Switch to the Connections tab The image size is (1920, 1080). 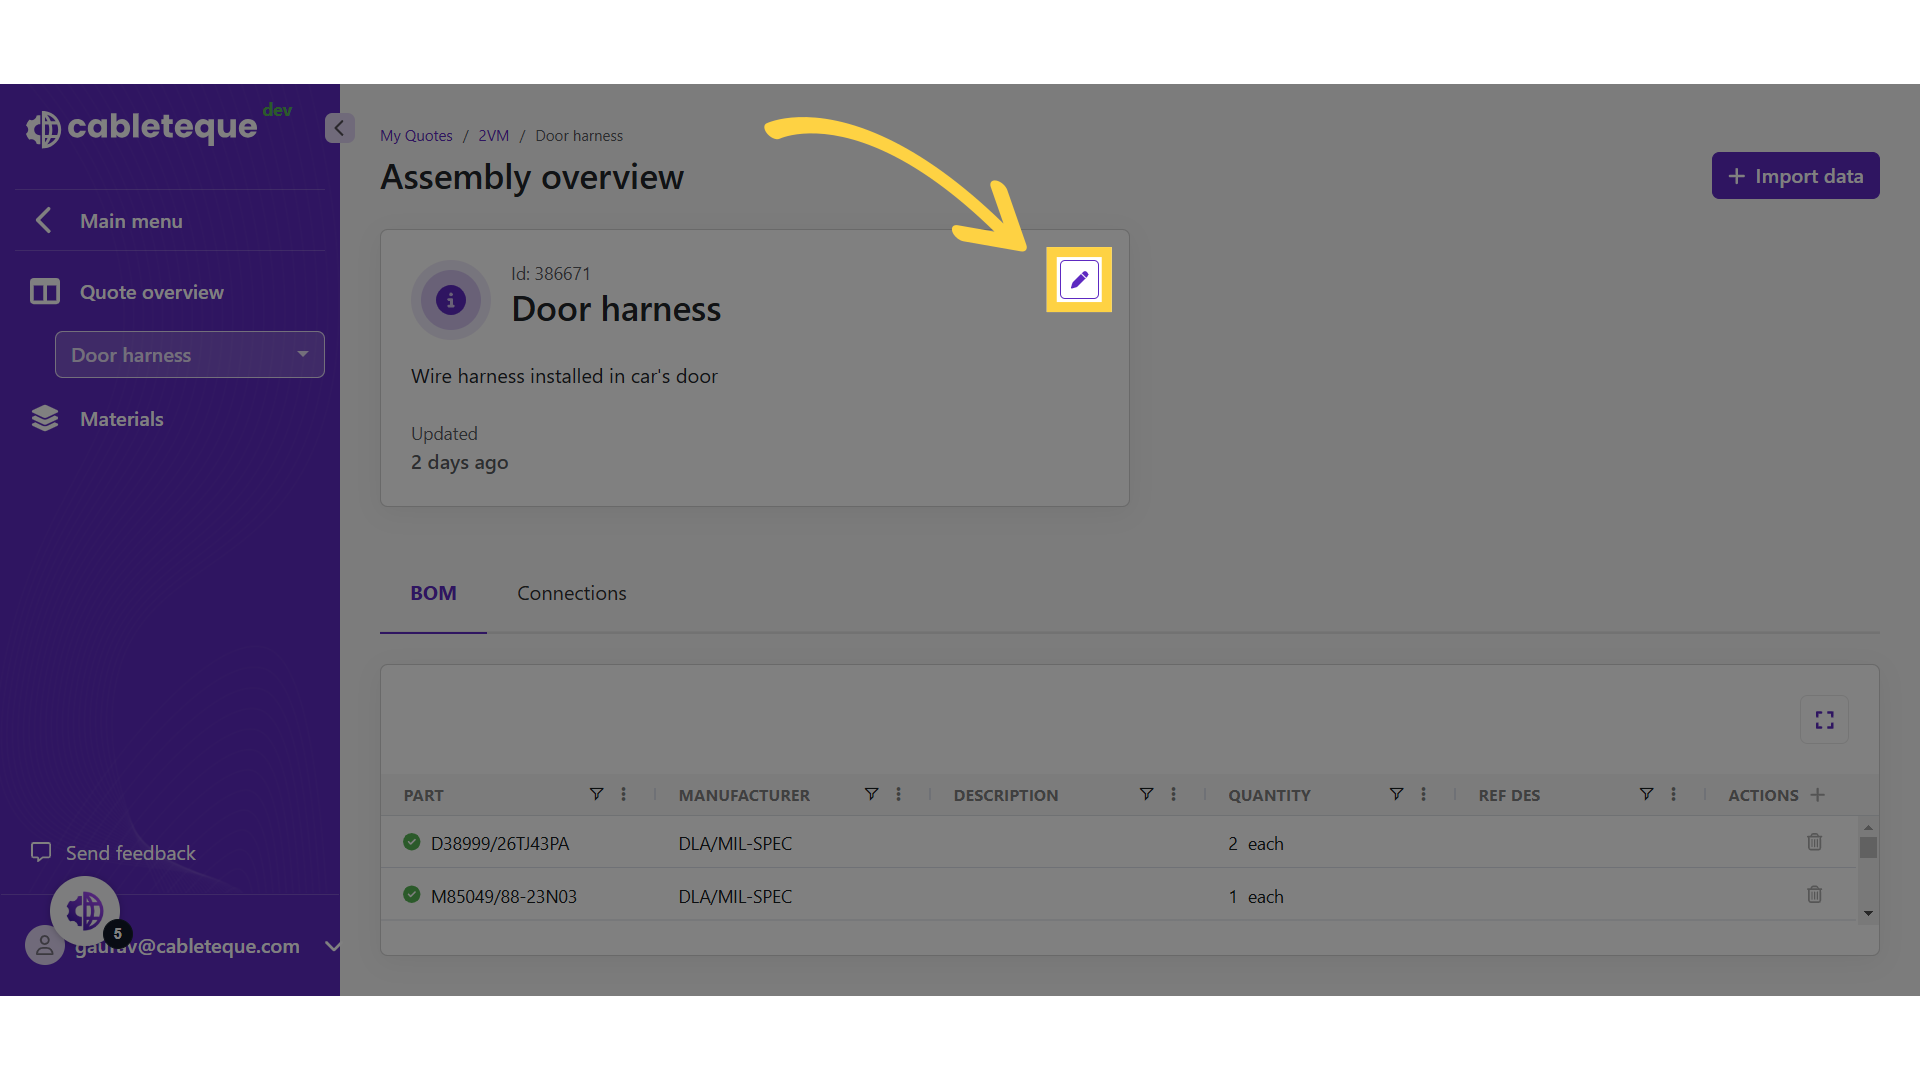[571, 593]
